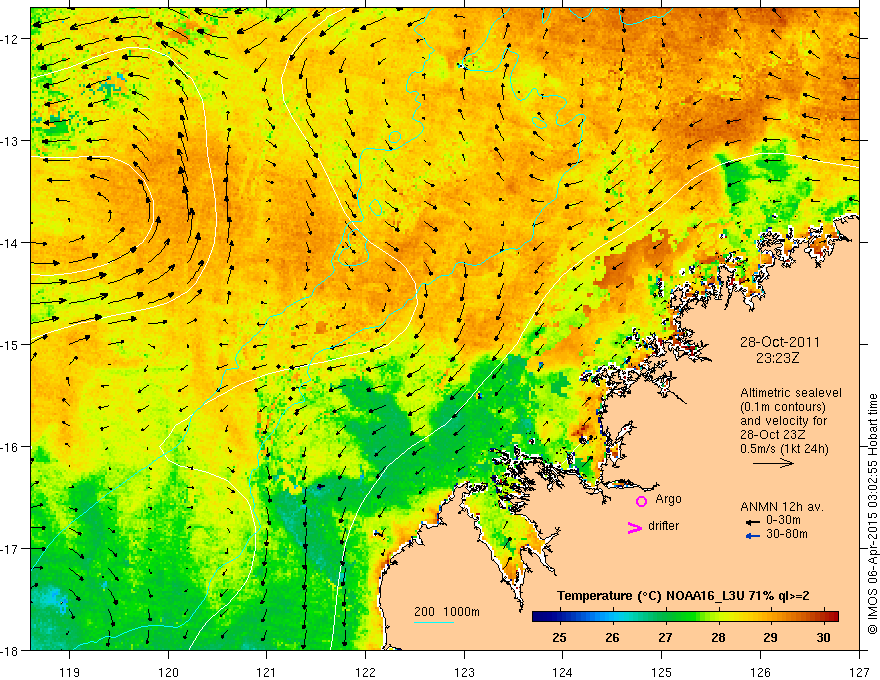The width and height of the screenshot is (880, 680).
Task: Click the latitude axis label -16
Action: click(11, 447)
